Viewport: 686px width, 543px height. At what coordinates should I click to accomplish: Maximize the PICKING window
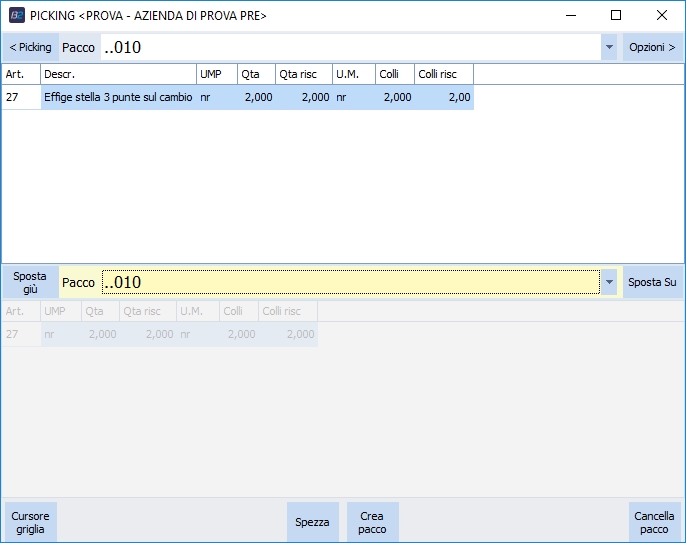click(616, 15)
